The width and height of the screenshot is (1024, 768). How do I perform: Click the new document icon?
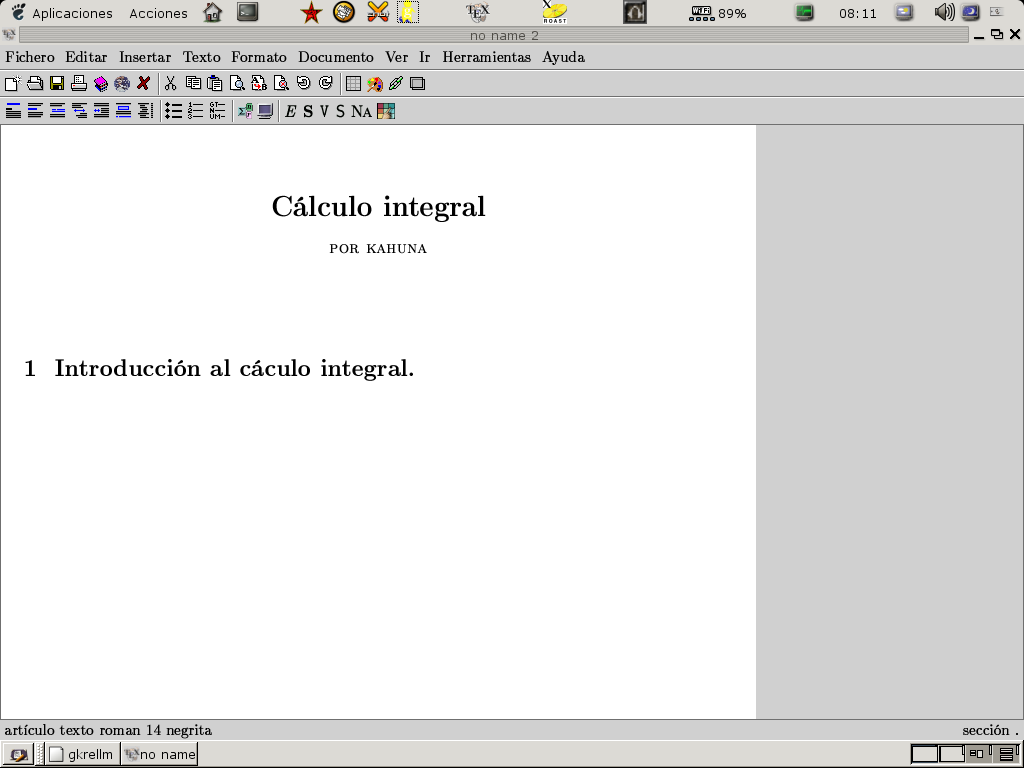12,84
